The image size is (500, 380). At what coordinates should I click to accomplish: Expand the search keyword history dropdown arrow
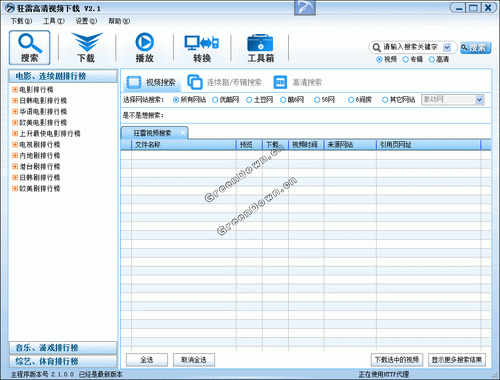tap(447, 47)
